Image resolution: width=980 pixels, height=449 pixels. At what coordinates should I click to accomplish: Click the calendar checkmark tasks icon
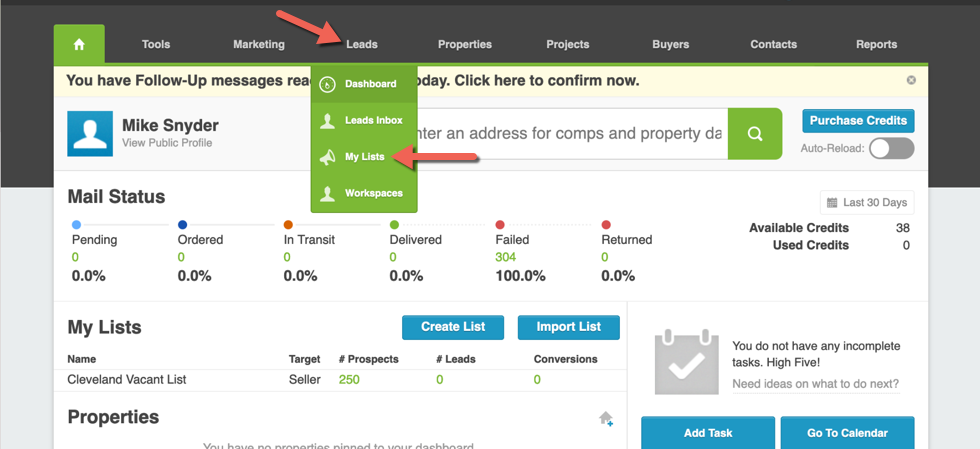coord(686,362)
